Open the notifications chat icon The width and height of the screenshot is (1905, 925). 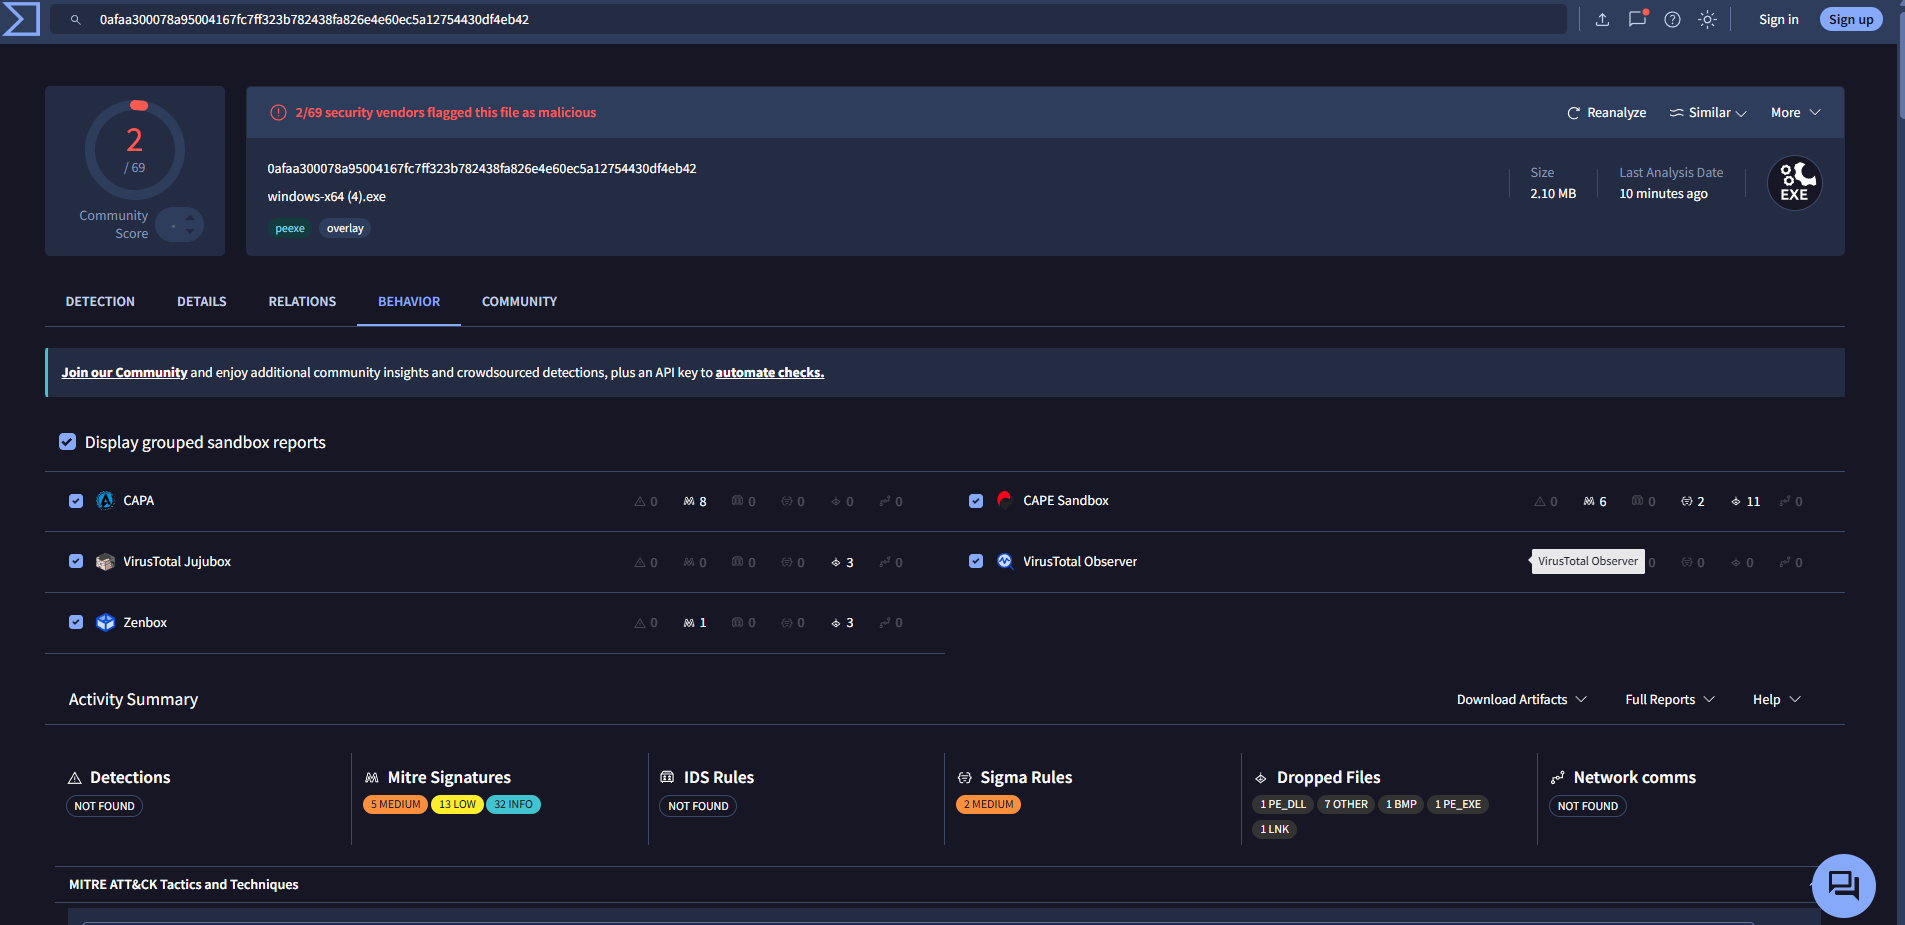[1637, 19]
